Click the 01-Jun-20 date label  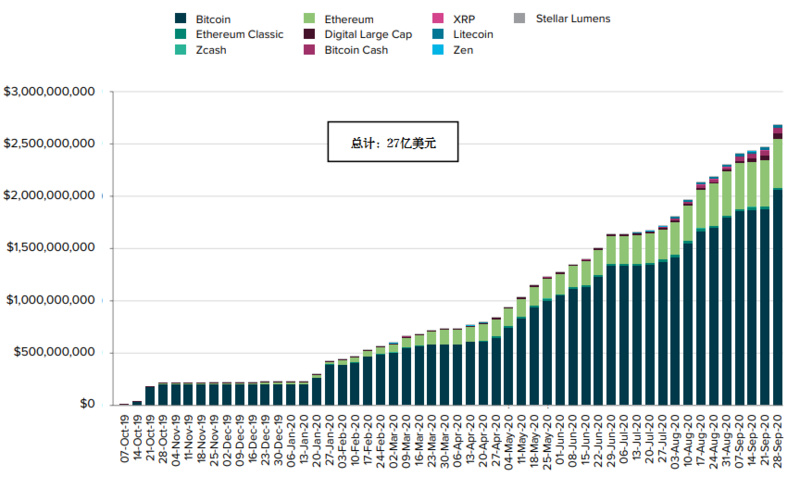point(560,439)
